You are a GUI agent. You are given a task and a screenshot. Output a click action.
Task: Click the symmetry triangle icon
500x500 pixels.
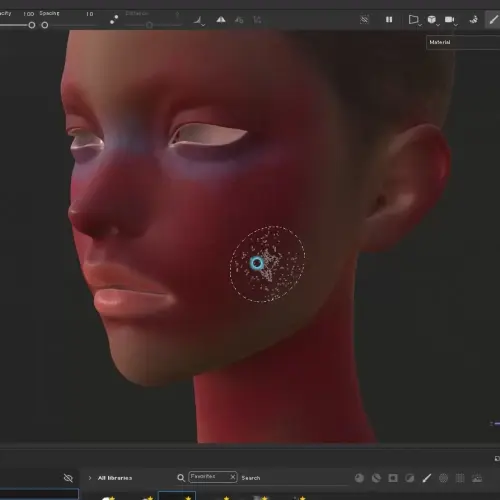click(221, 20)
